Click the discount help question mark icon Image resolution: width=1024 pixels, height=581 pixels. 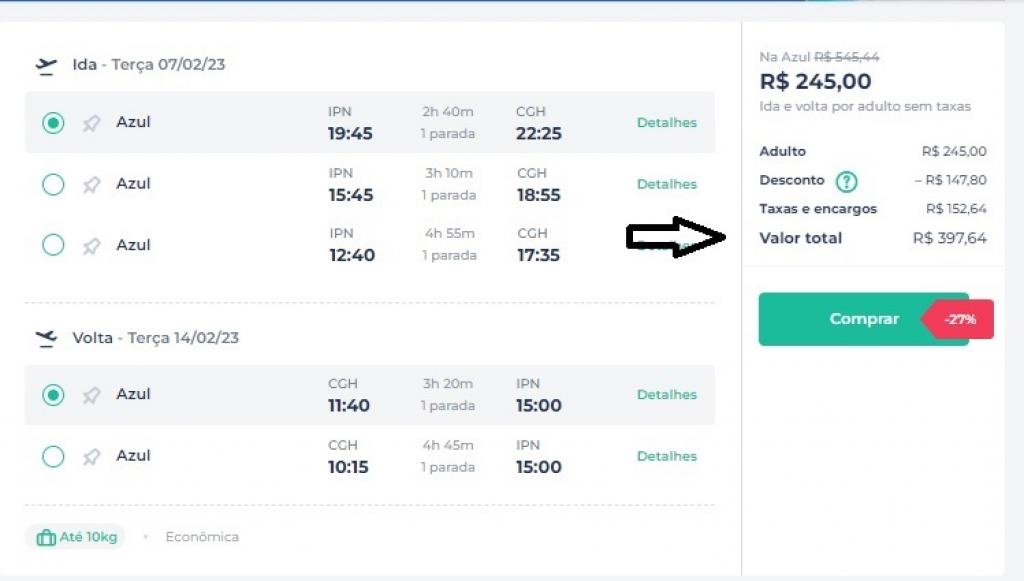[x=847, y=182]
